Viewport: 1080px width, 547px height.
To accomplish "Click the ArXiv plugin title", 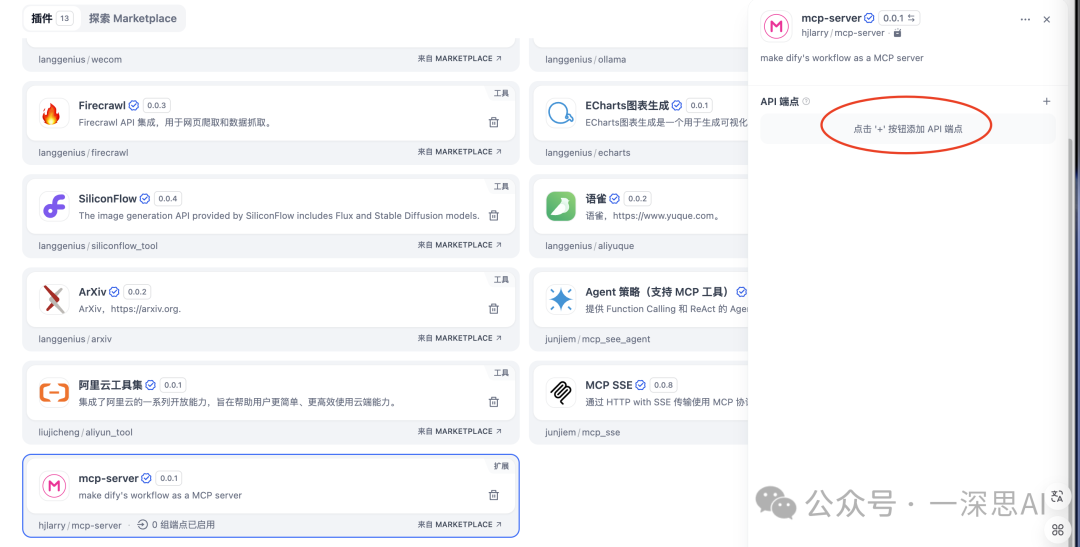I will pyautogui.click(x=92, y=292).
